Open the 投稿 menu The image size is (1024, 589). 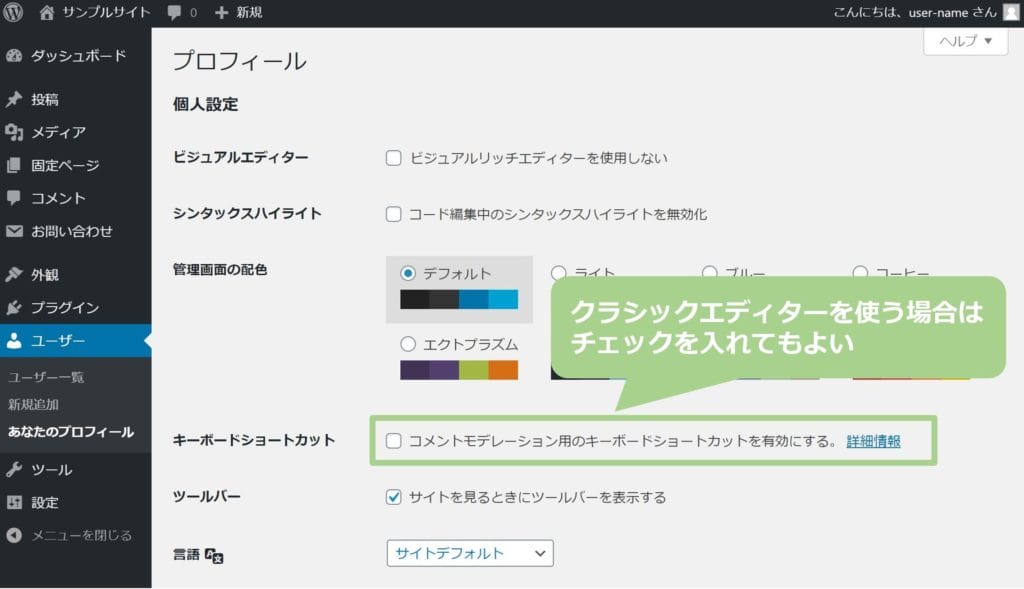[x=44, y=100]
